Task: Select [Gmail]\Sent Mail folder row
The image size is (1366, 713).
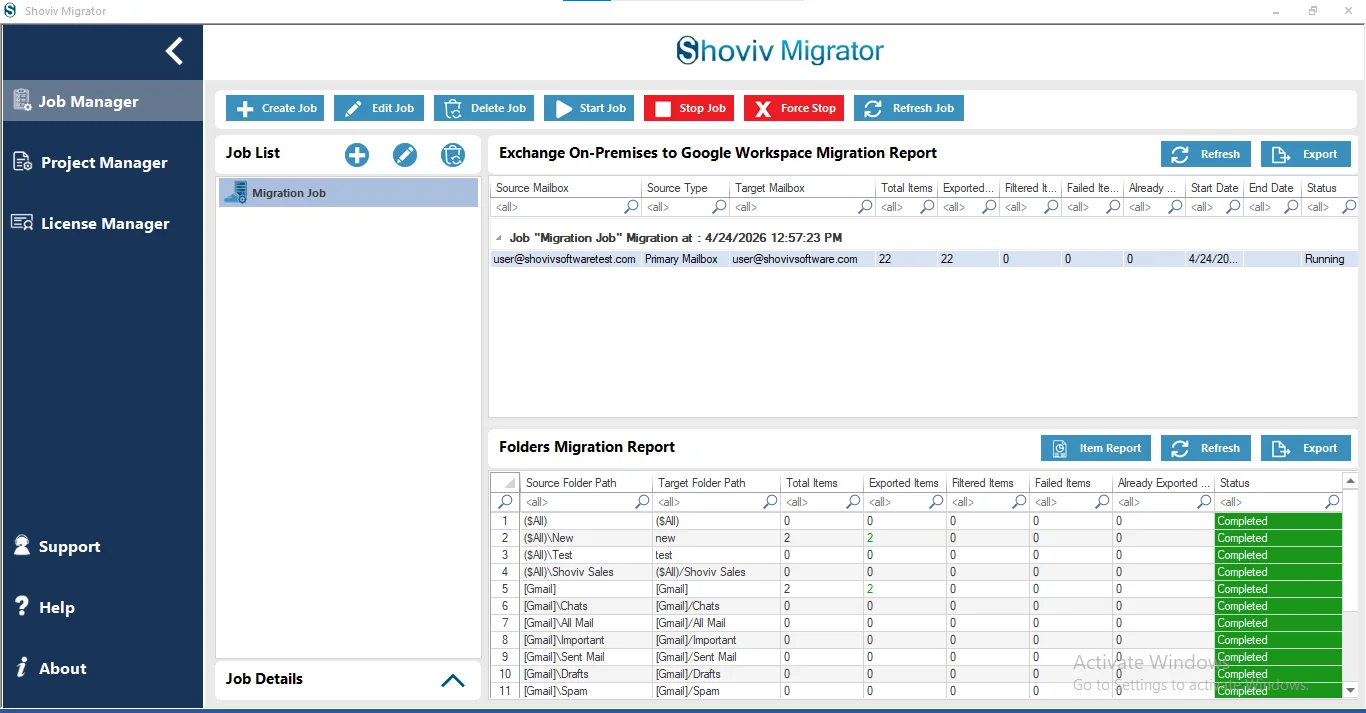Action: click(916, 657)
